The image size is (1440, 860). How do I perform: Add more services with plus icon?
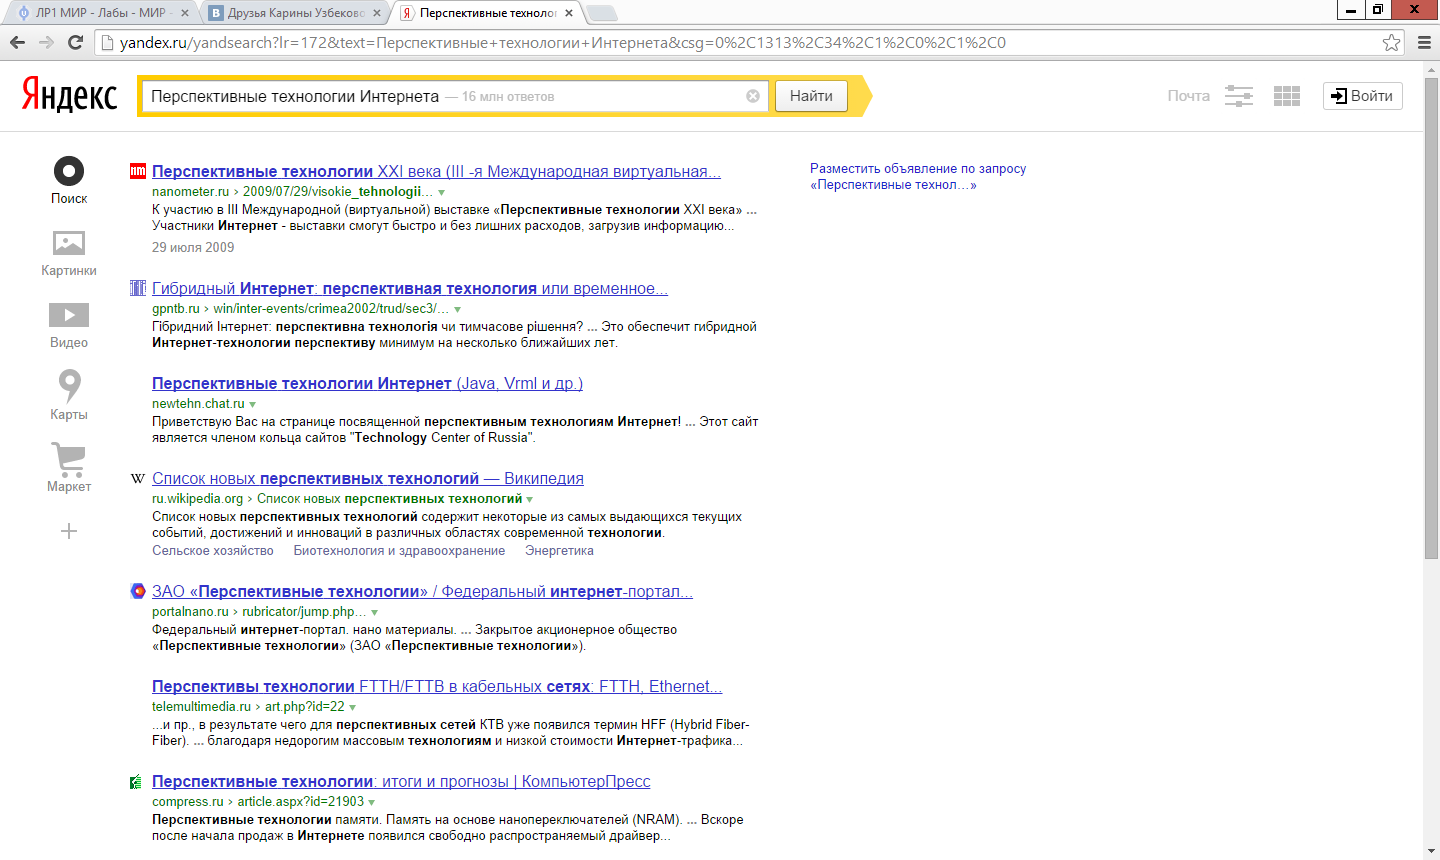[x=69, y=531]
